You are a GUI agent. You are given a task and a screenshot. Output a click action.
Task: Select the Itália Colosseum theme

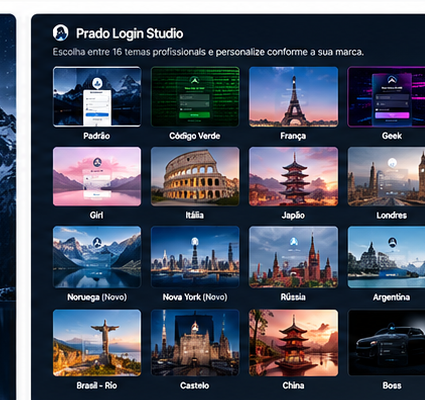click(195, 176)
